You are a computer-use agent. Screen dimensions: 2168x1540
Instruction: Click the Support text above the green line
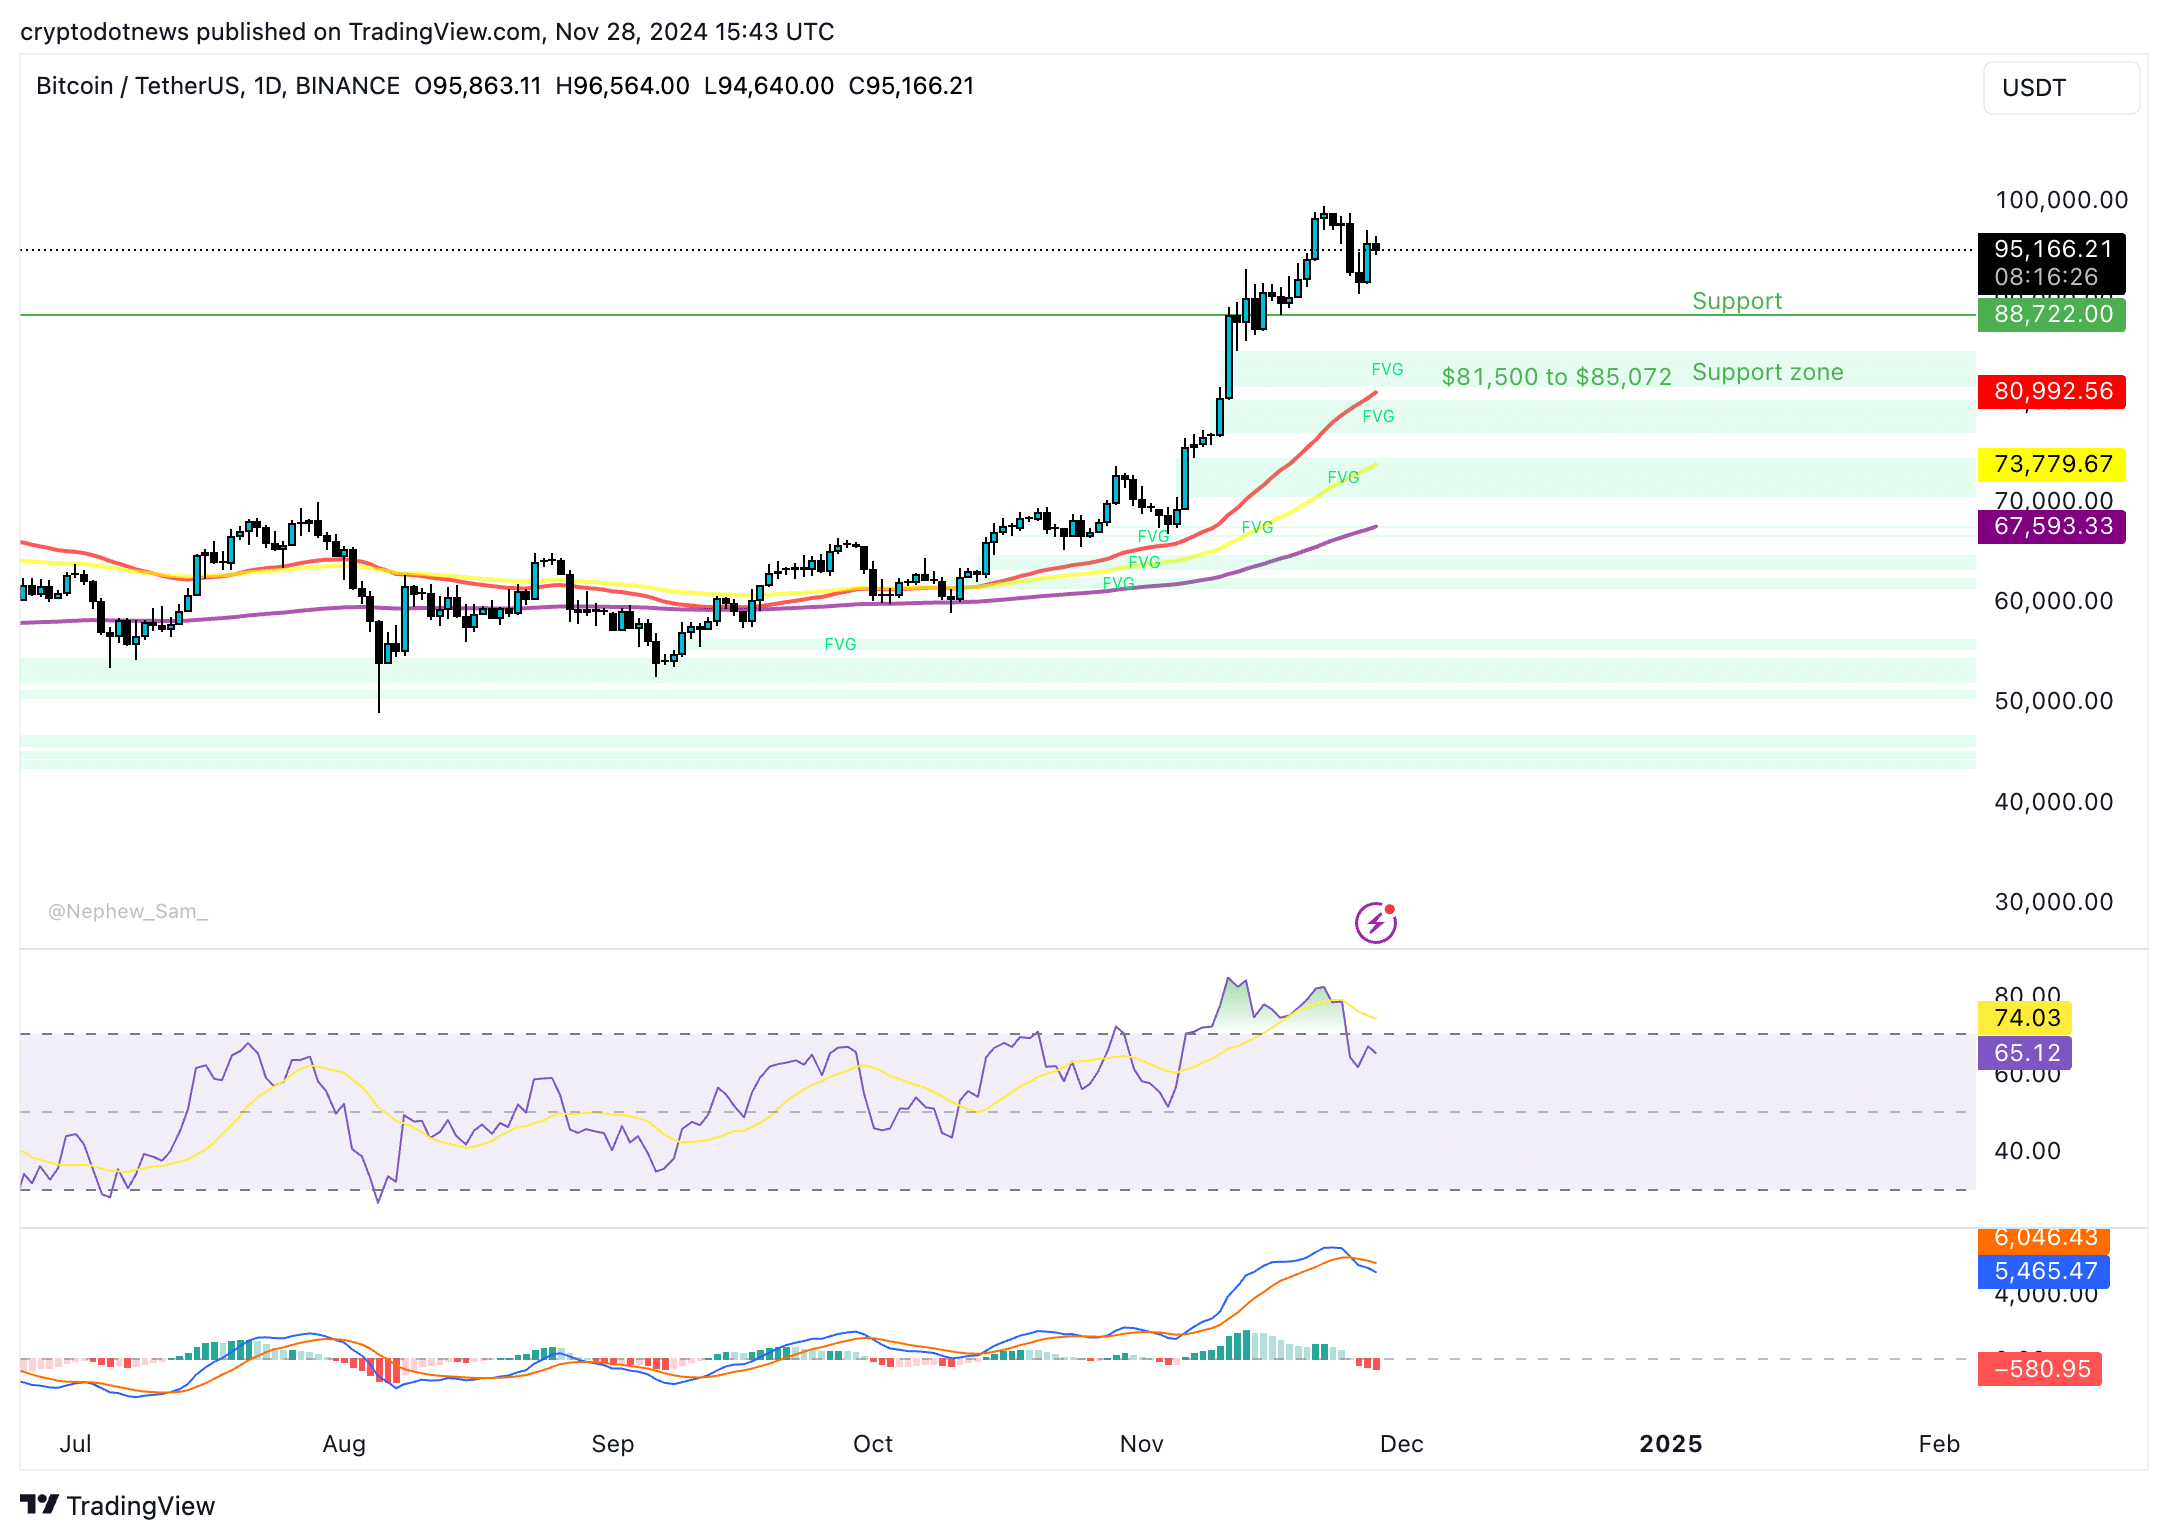click(x=1737, y=301)
